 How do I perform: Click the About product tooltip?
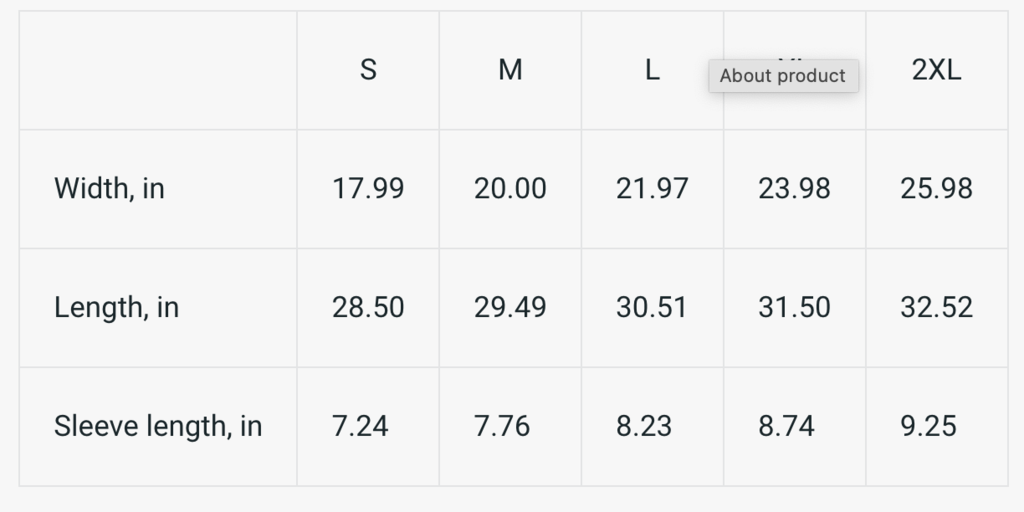click(x=783, y=76)
